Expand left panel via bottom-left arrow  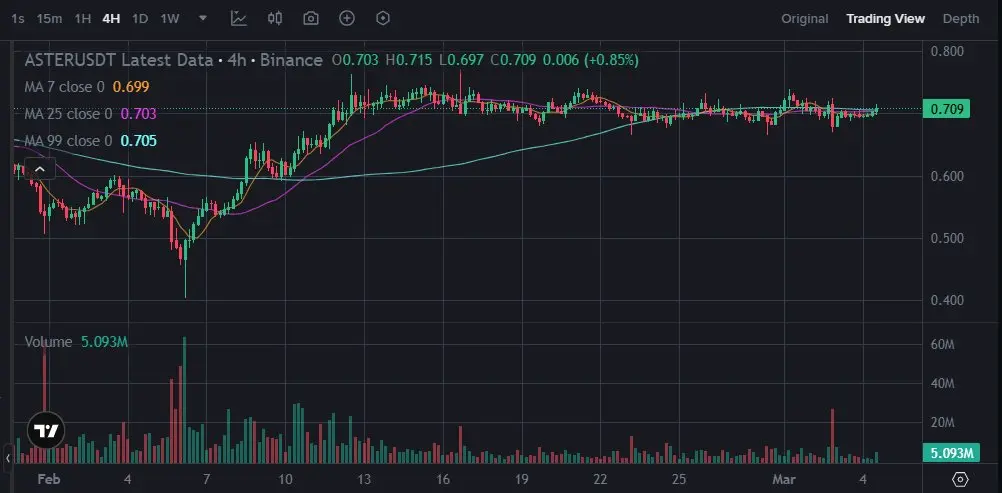coord(8,458)
